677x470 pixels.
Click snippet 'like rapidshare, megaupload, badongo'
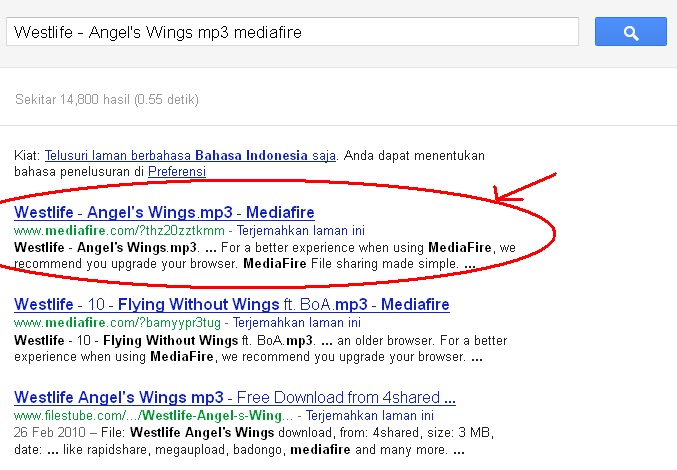click(x=174, y=450)
